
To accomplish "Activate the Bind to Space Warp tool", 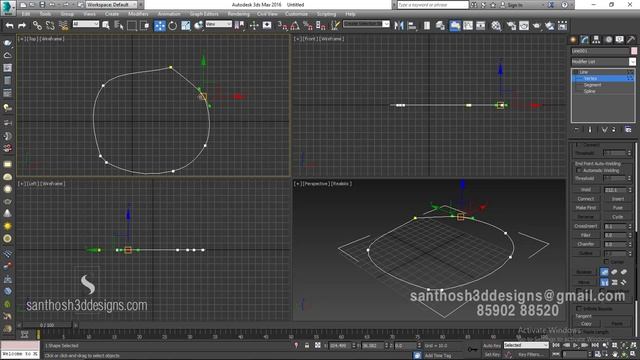I will pyautogui.click(x=63, y=26).
